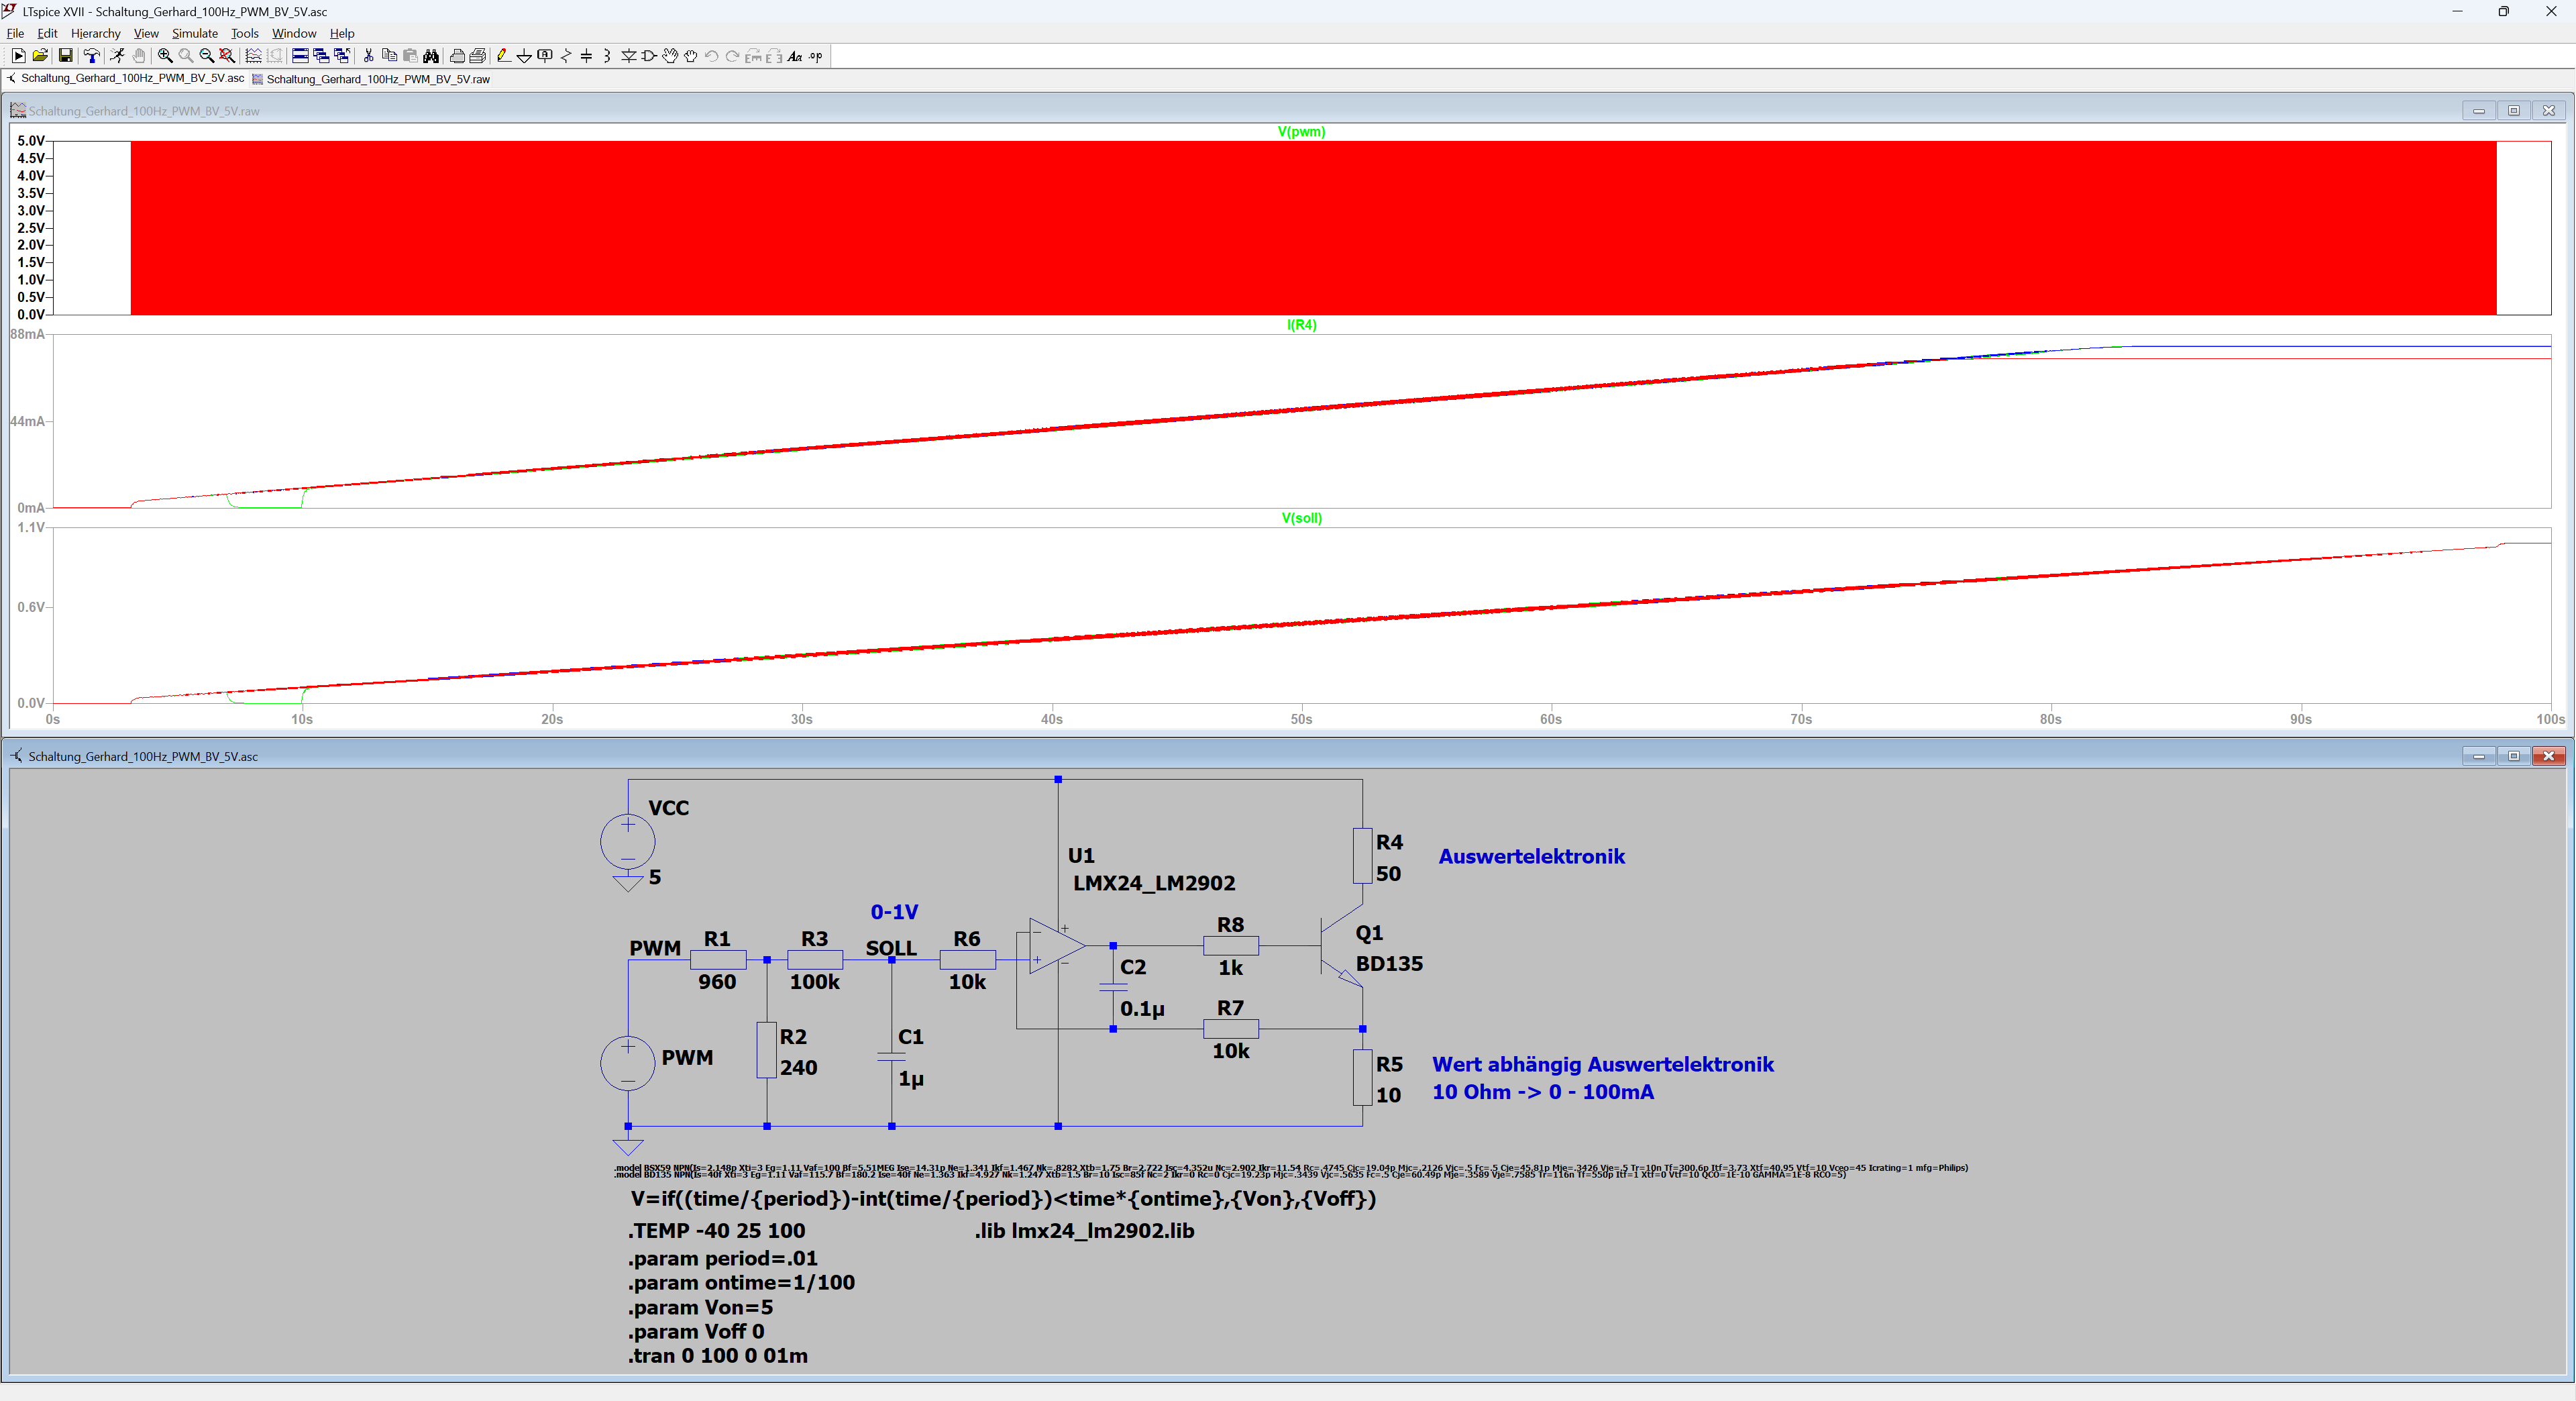Switch to the .asc schematic tab
Image resolution: width=2576 pixels, height=1401 pixels.
tap(132, 78)
